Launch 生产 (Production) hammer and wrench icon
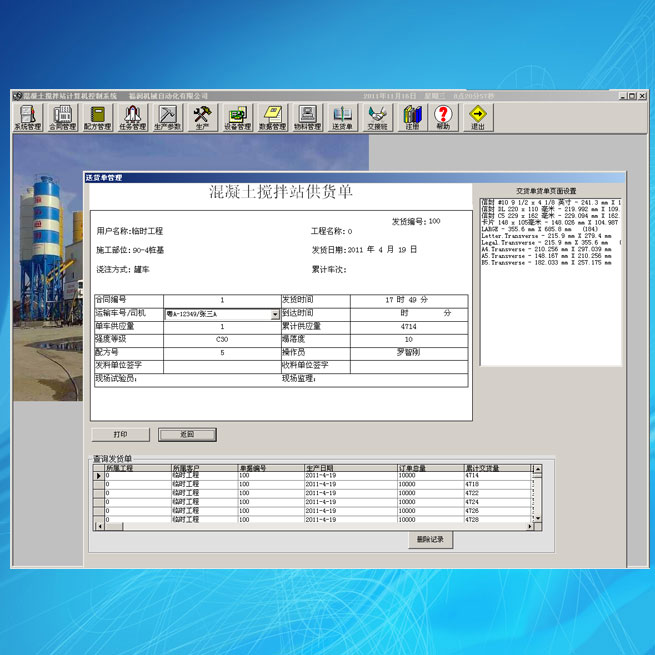Screen dimensions: 655x655 coord(203,118)
